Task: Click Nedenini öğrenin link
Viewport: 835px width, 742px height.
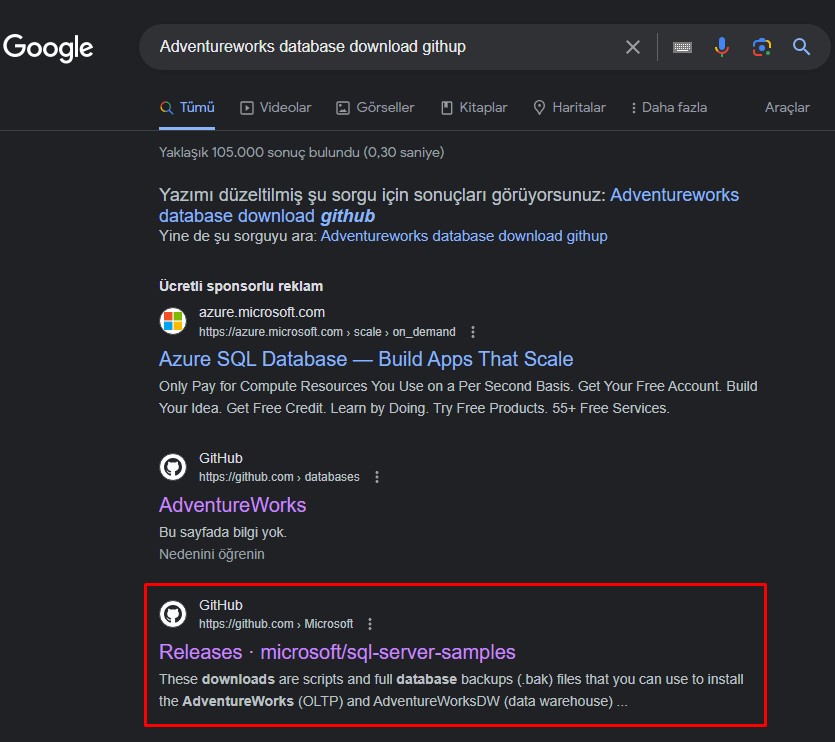Action: [212, 554]
